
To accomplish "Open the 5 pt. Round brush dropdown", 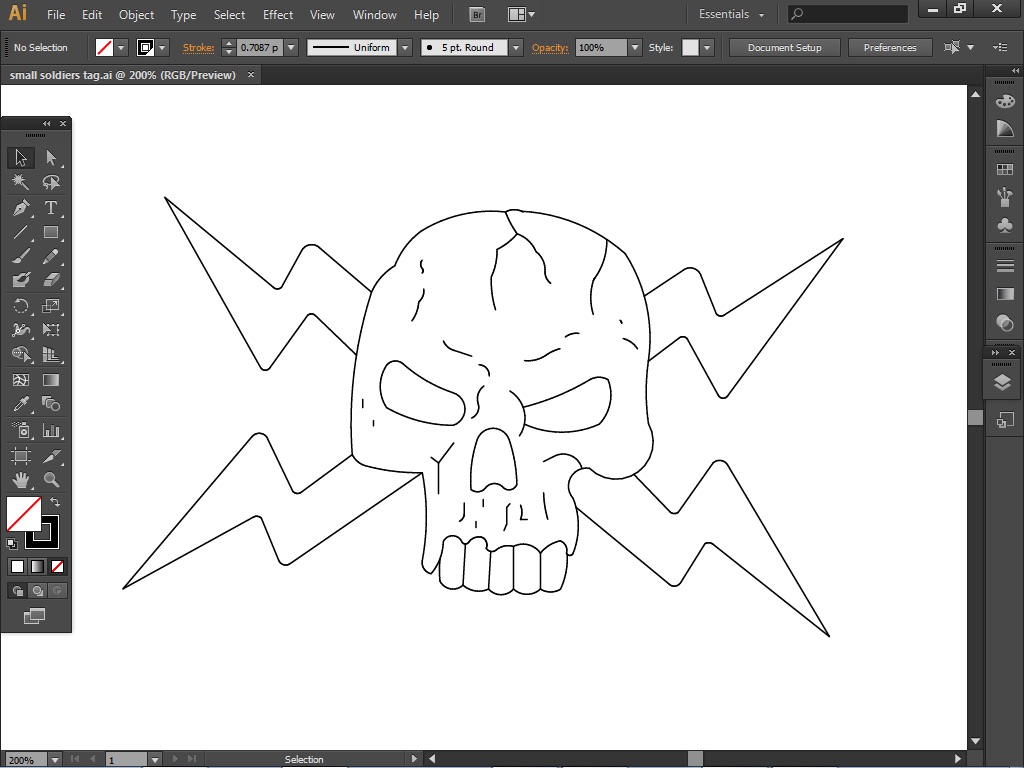I will click(516, 48).
